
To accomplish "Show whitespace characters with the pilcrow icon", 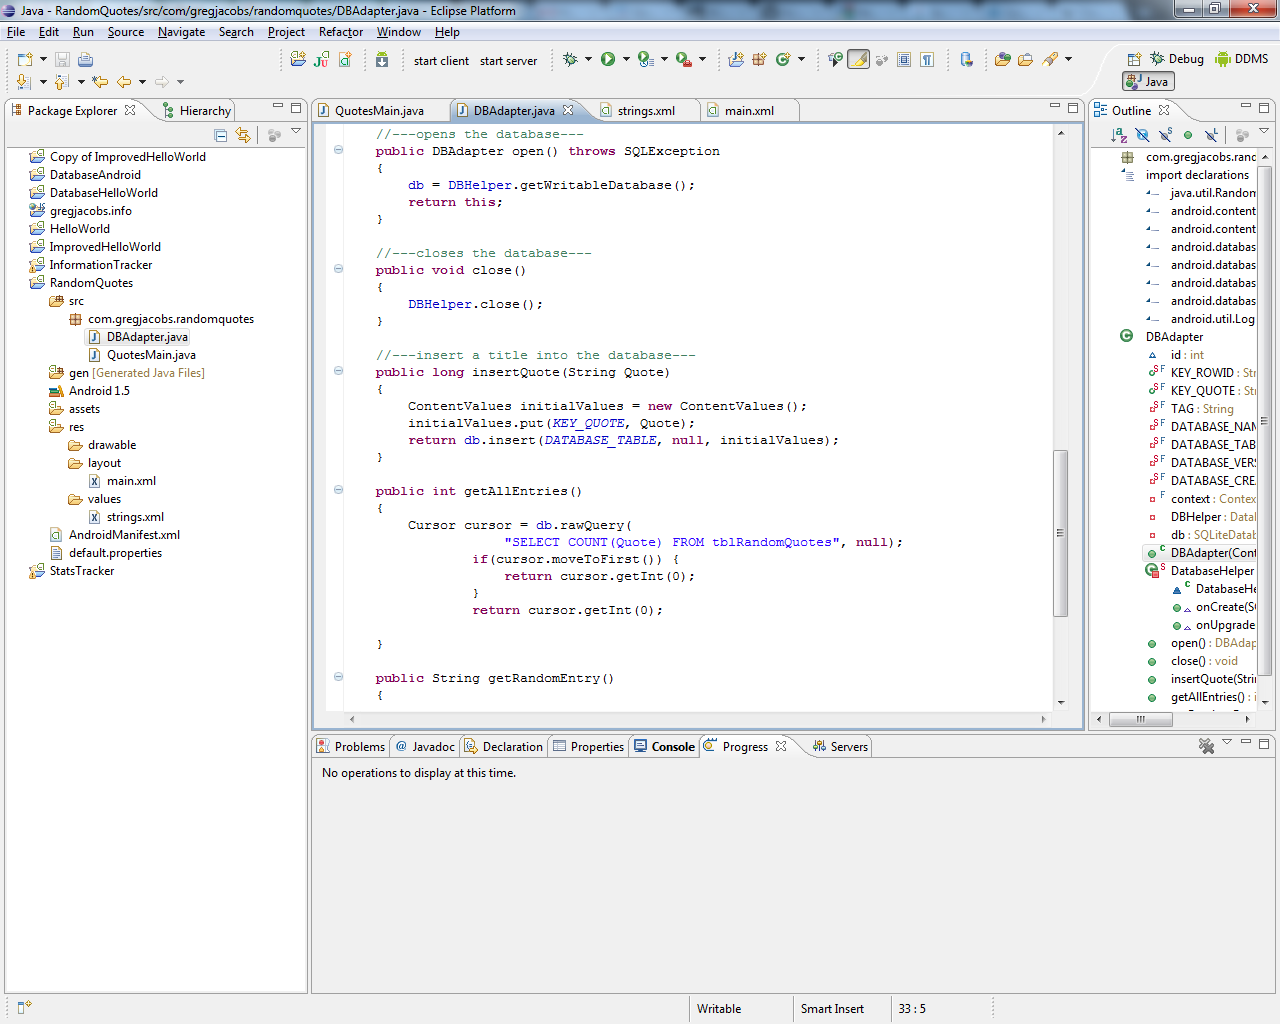I will 926,60.
